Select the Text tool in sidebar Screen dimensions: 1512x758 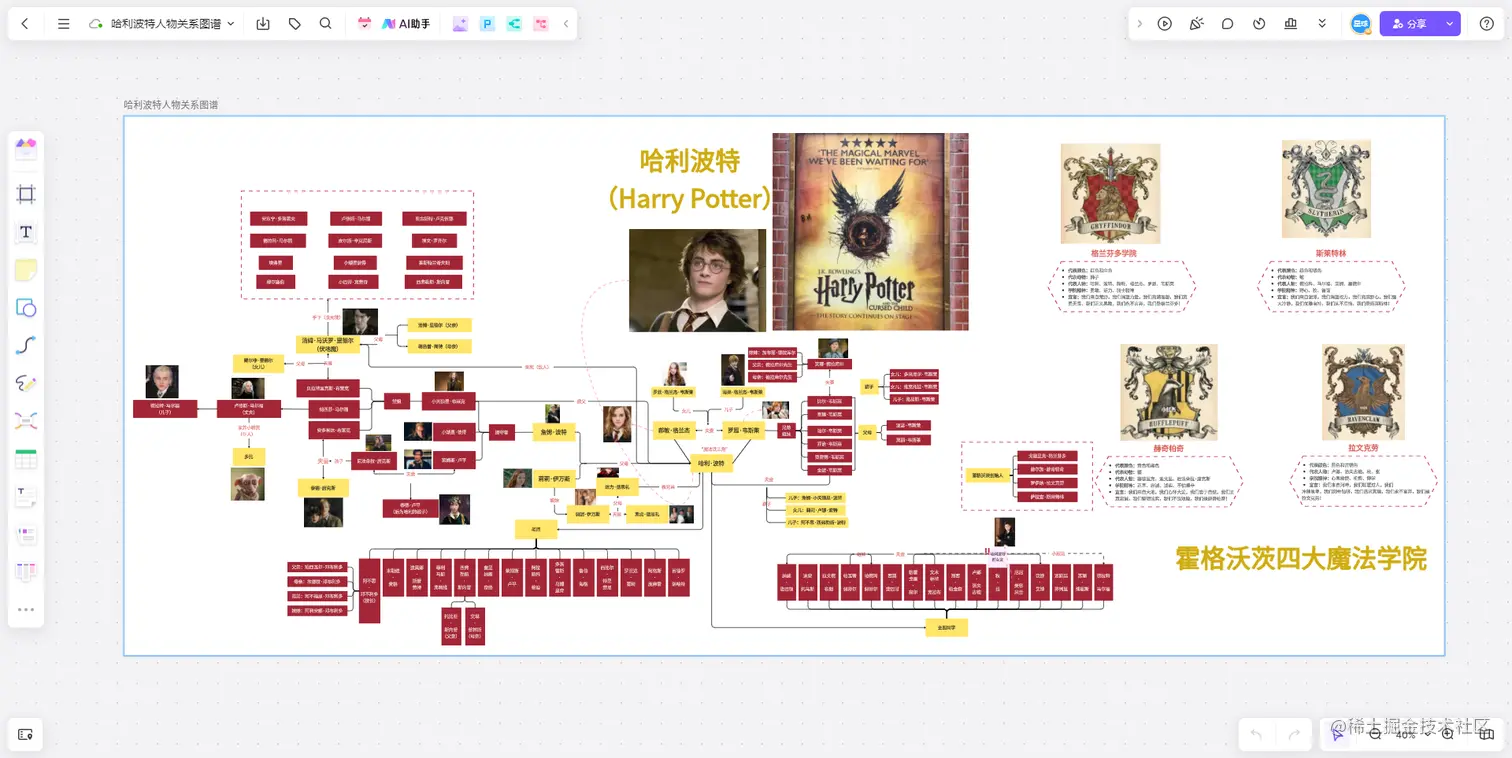click(x=26, y=232)
